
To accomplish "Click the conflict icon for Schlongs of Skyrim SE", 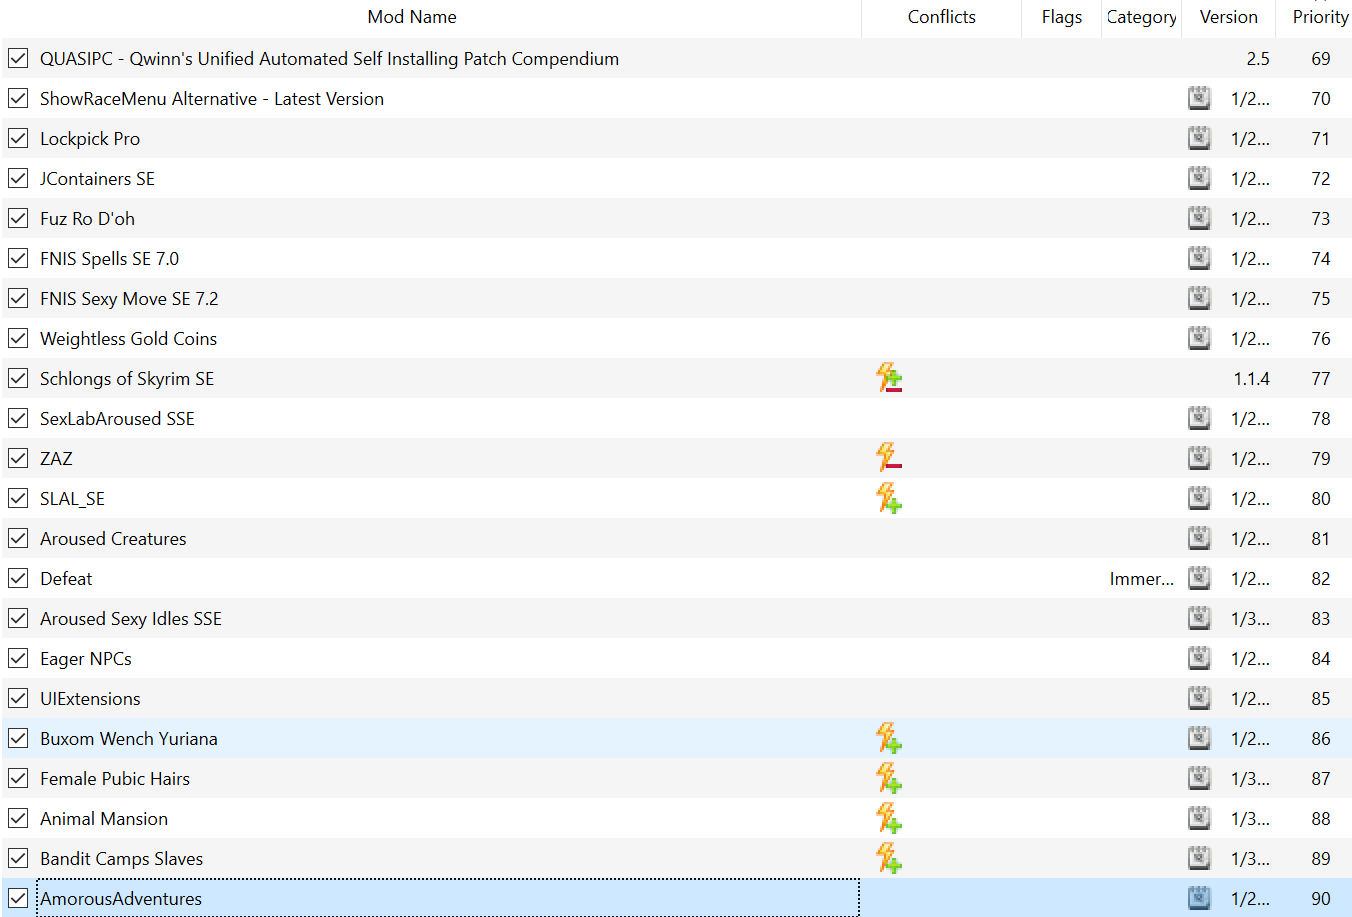I will pos(889,378).
